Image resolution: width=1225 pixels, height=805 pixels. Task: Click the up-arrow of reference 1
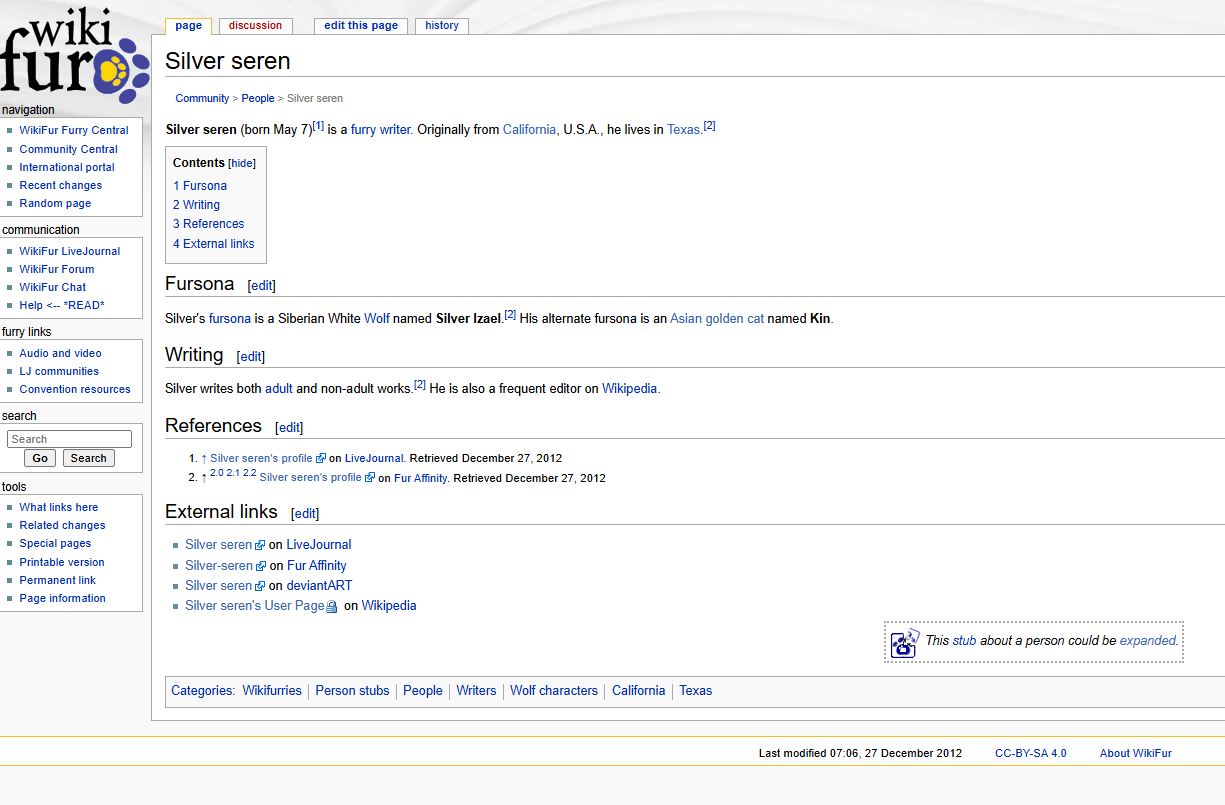[x=204, y=458]
